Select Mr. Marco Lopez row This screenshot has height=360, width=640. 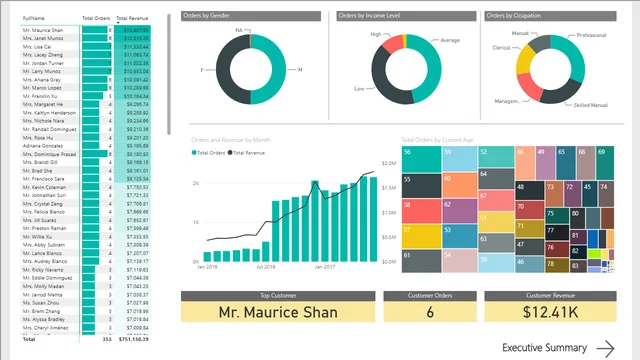[x=86, y=88]
